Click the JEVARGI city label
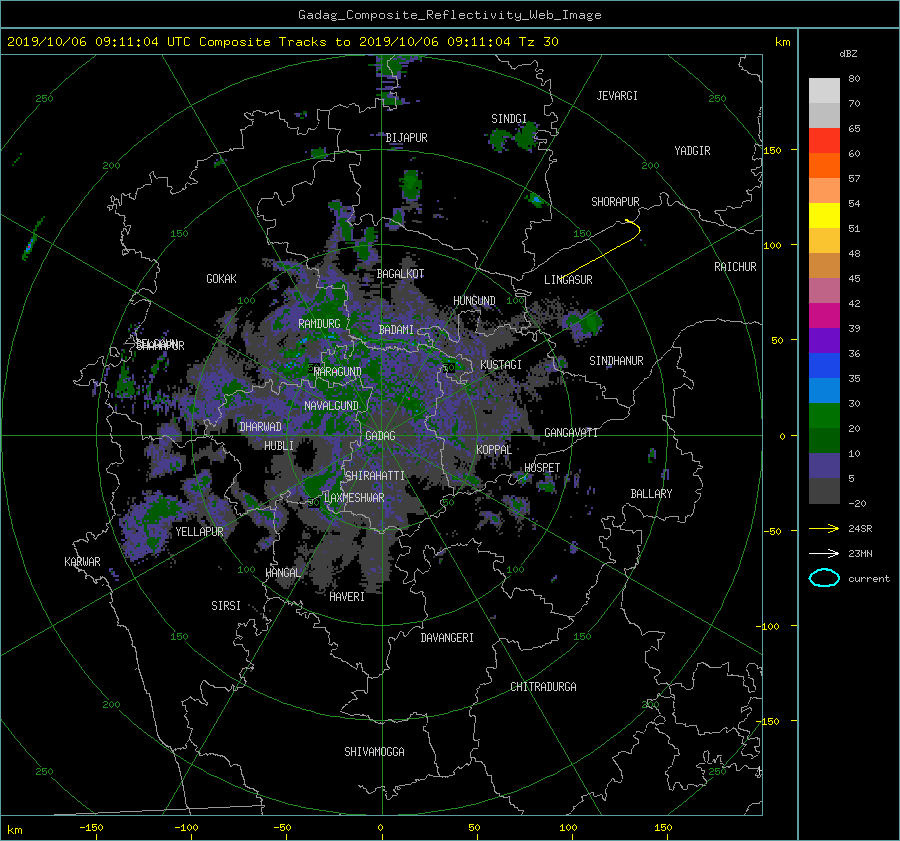Image resolution: width=900 pixels, height=841 pixels. pyautogui.click(x=617, y=96)
